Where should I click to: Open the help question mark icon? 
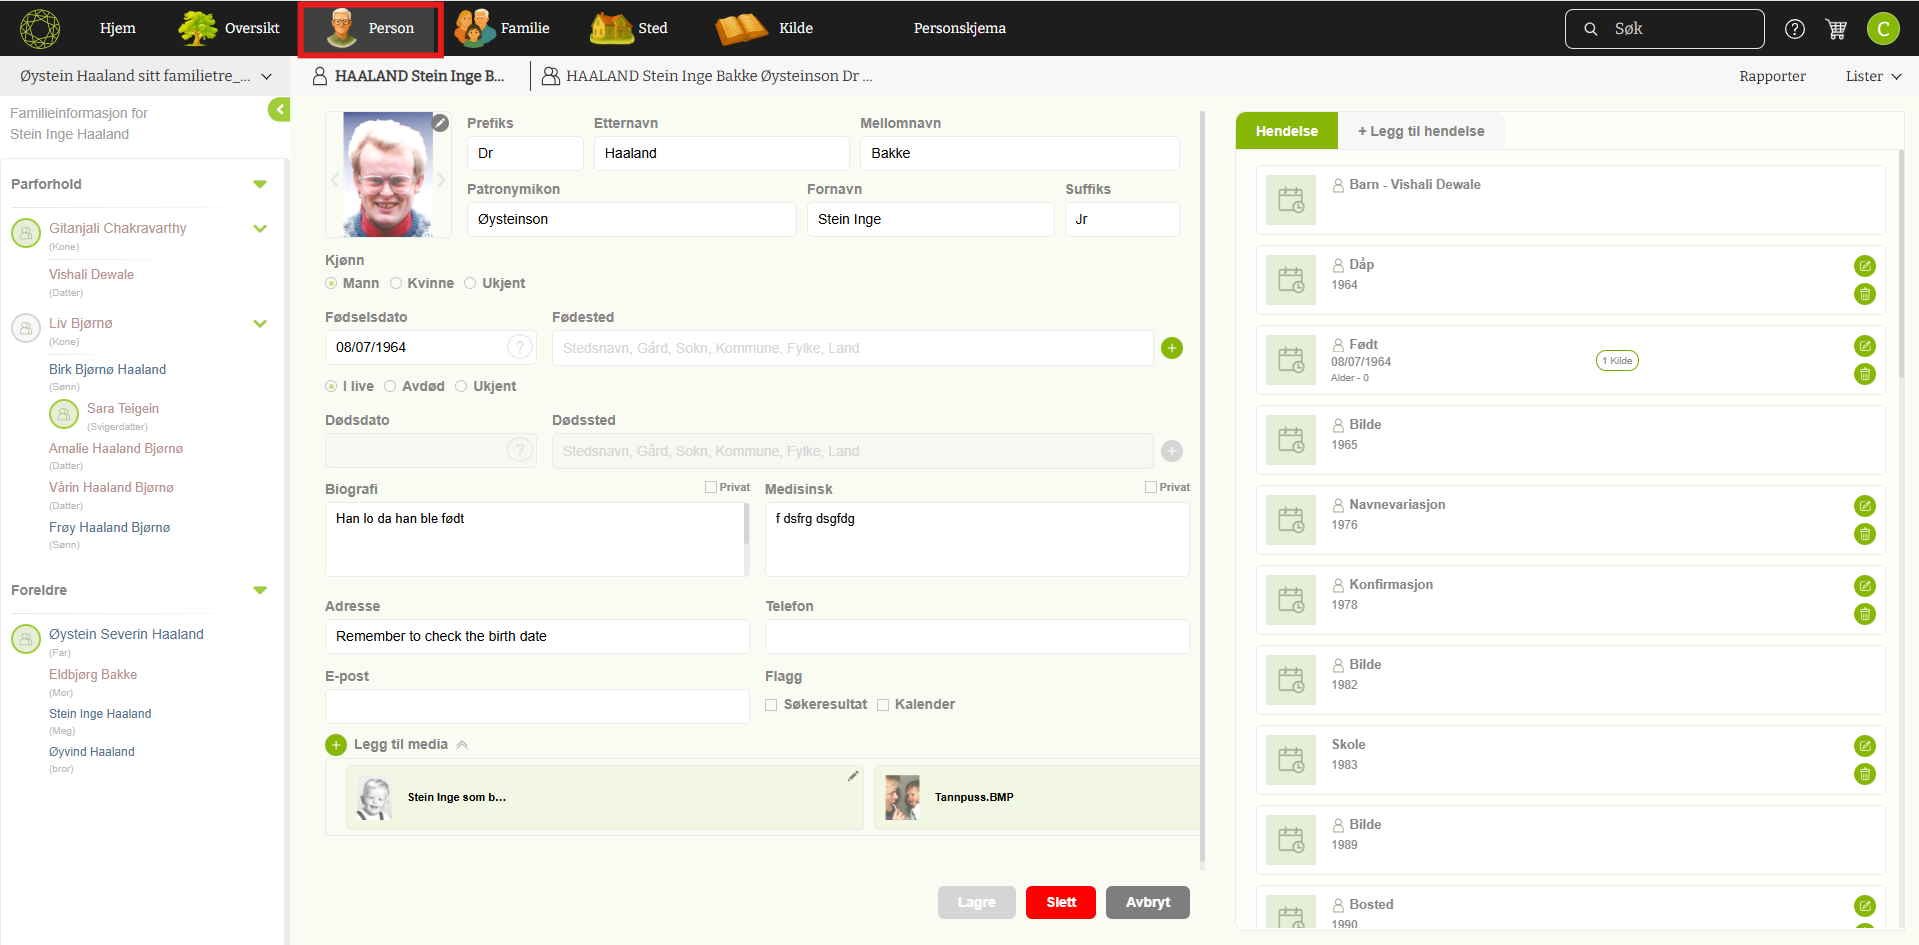pyautogui.click(x=1795, y=29)
